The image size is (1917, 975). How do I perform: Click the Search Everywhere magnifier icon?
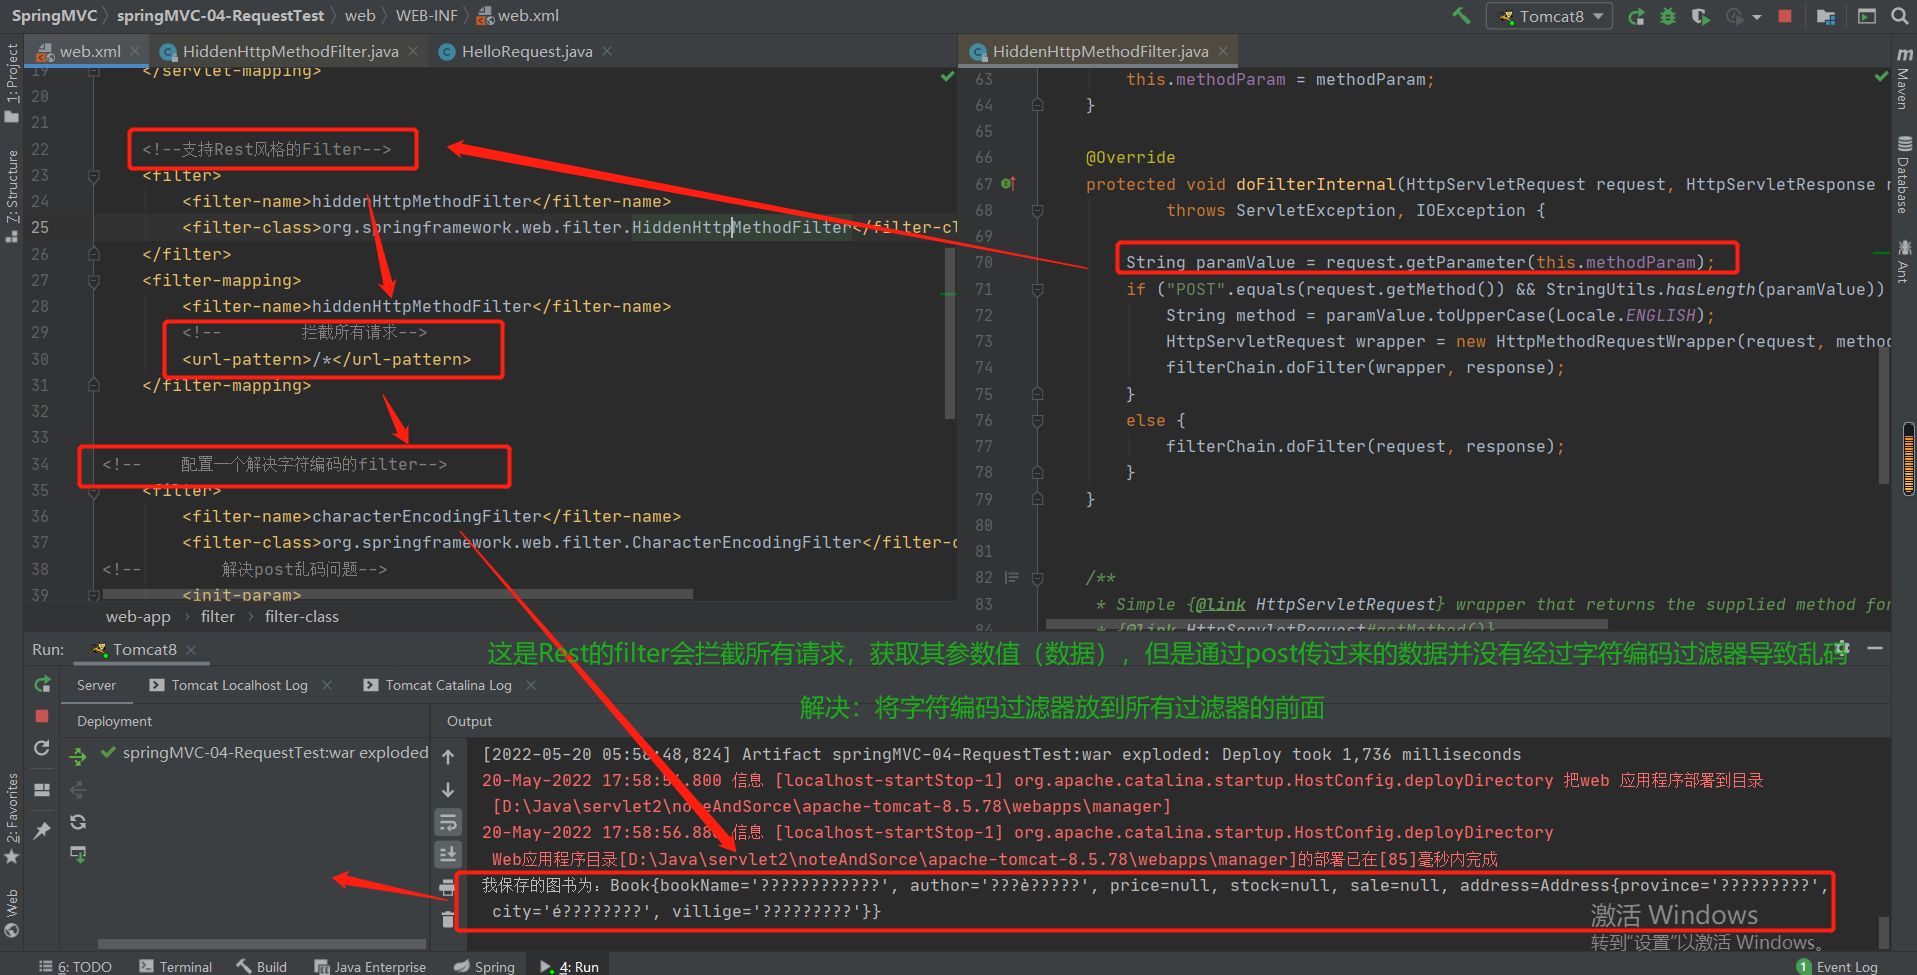pos(1900,16)
